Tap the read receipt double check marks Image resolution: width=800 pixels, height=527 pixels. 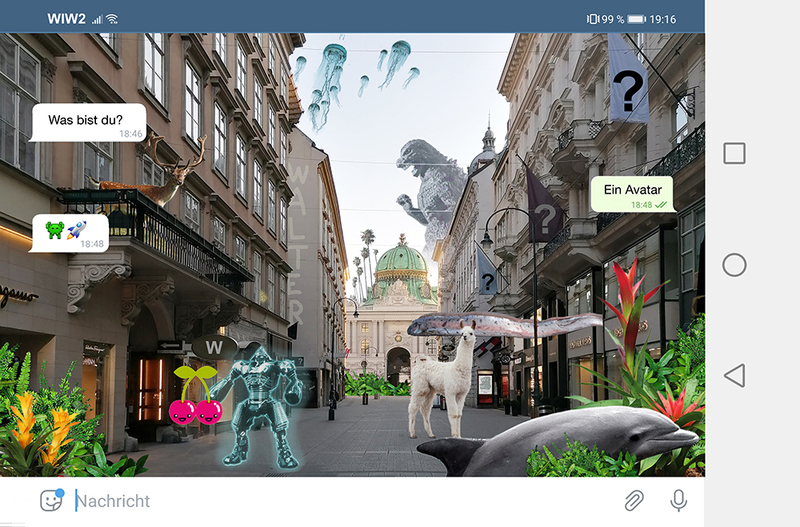(661, 205)
